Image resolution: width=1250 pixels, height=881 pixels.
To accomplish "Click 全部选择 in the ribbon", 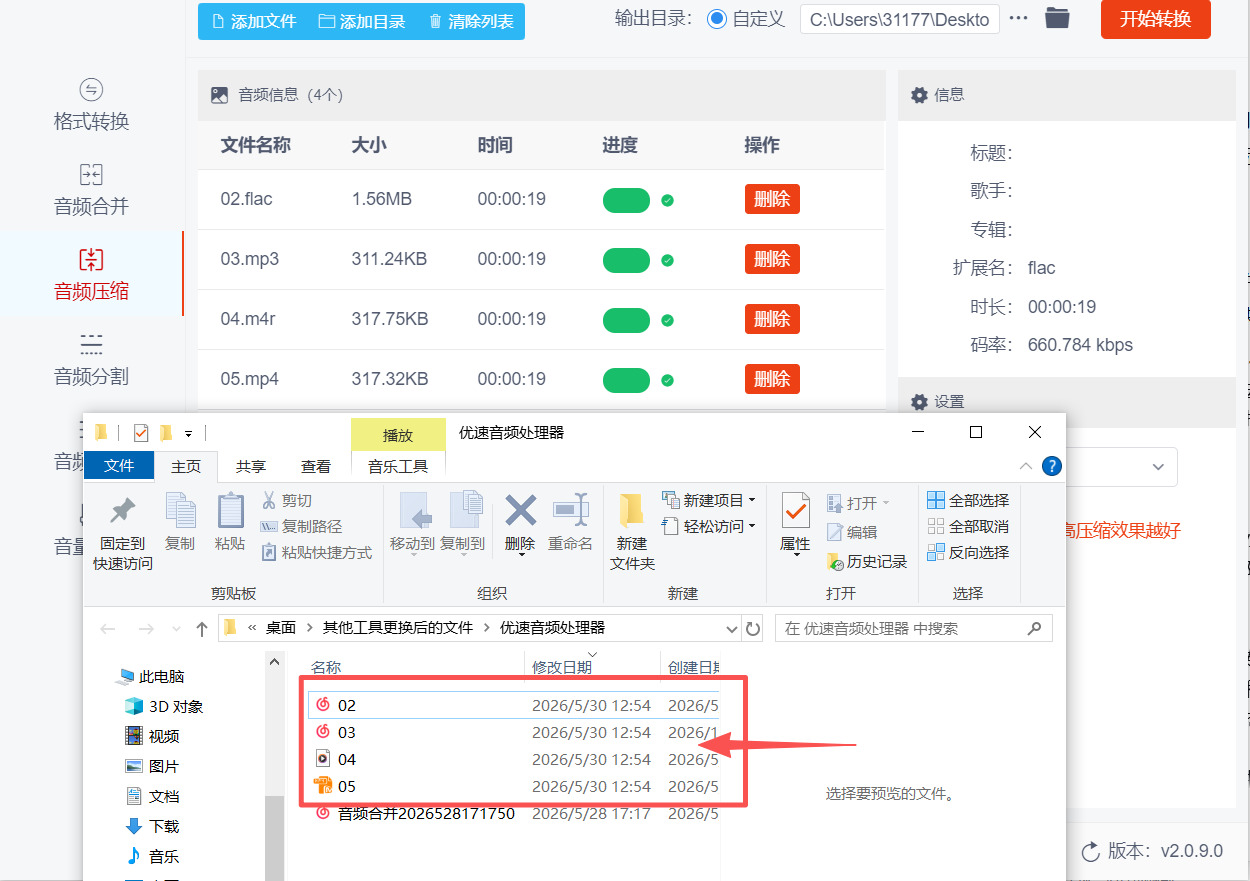I will pos(968,500).
